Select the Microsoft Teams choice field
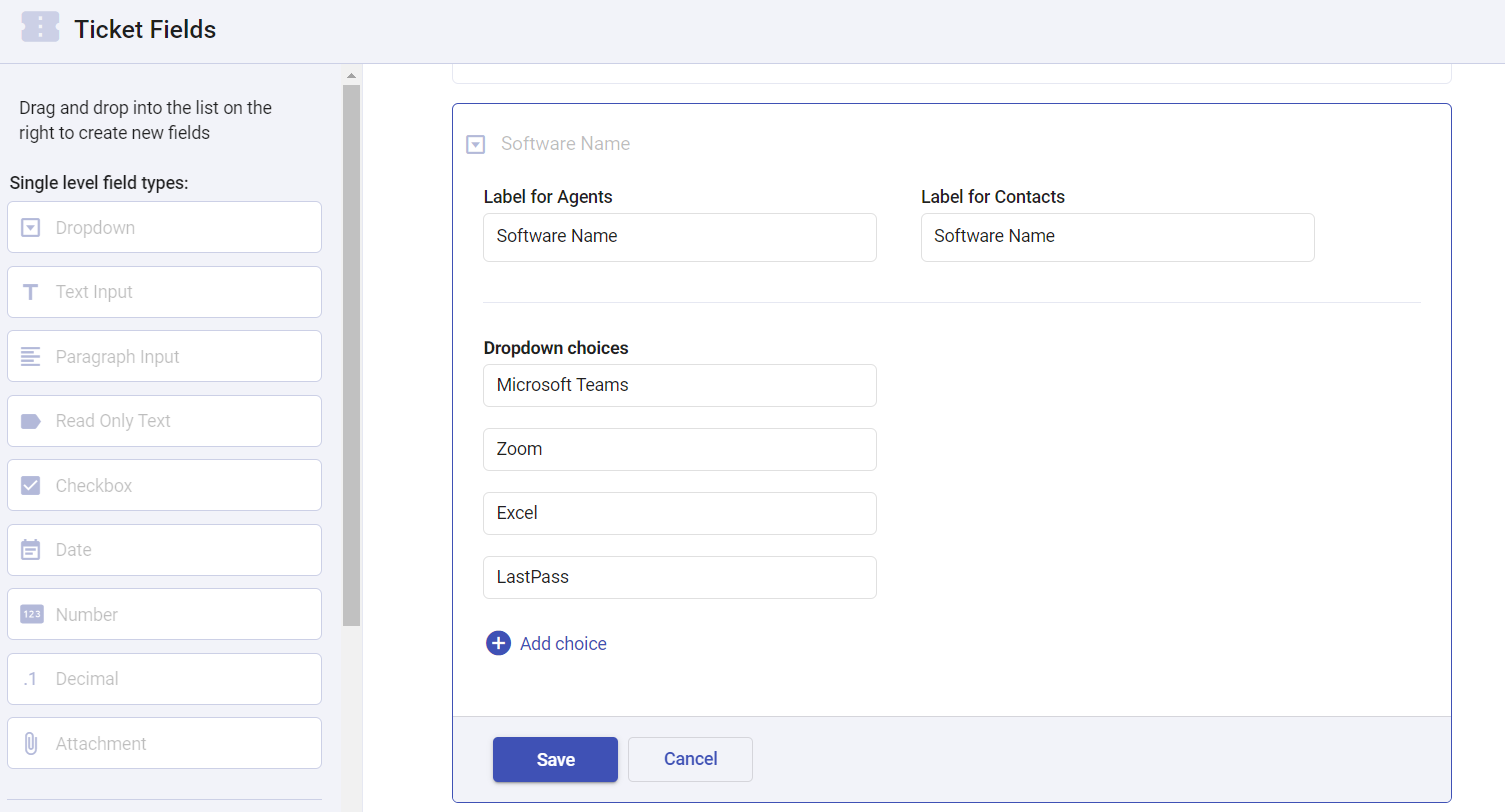The image size is (1505, 812). pos(680,385)
